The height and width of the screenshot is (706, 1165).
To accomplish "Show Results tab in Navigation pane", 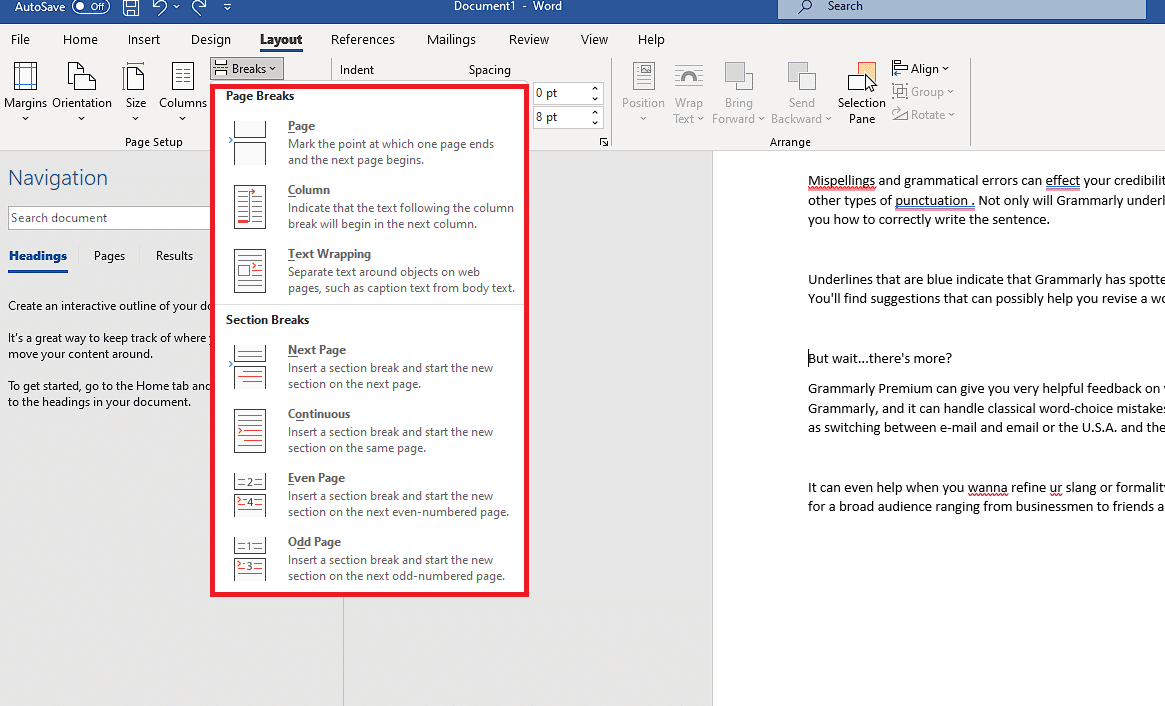I will click(x=174, y=256).
